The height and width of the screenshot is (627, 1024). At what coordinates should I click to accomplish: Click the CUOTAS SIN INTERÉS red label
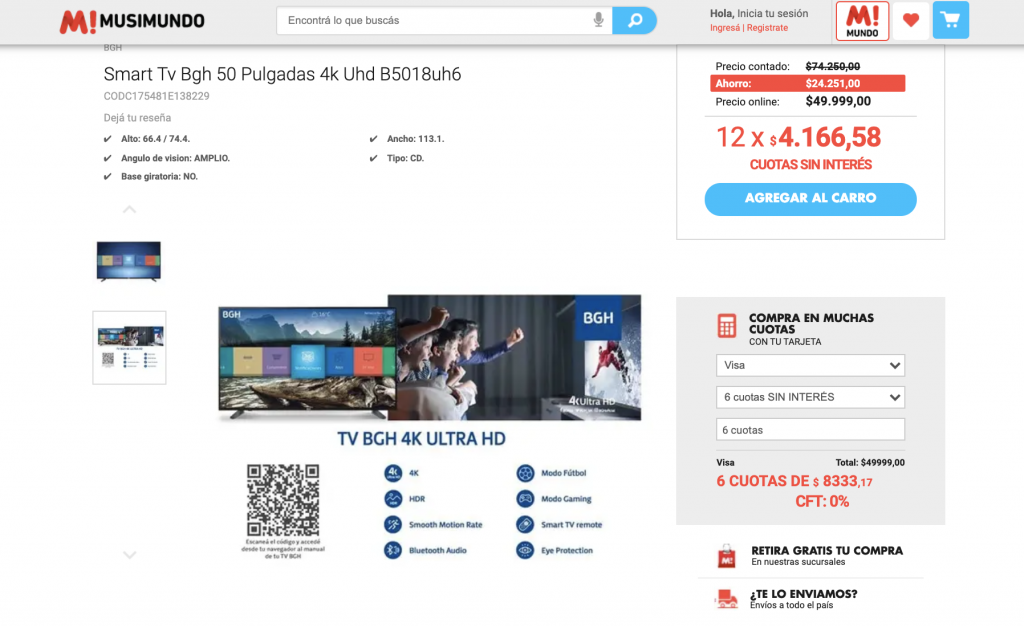(810, 165)
